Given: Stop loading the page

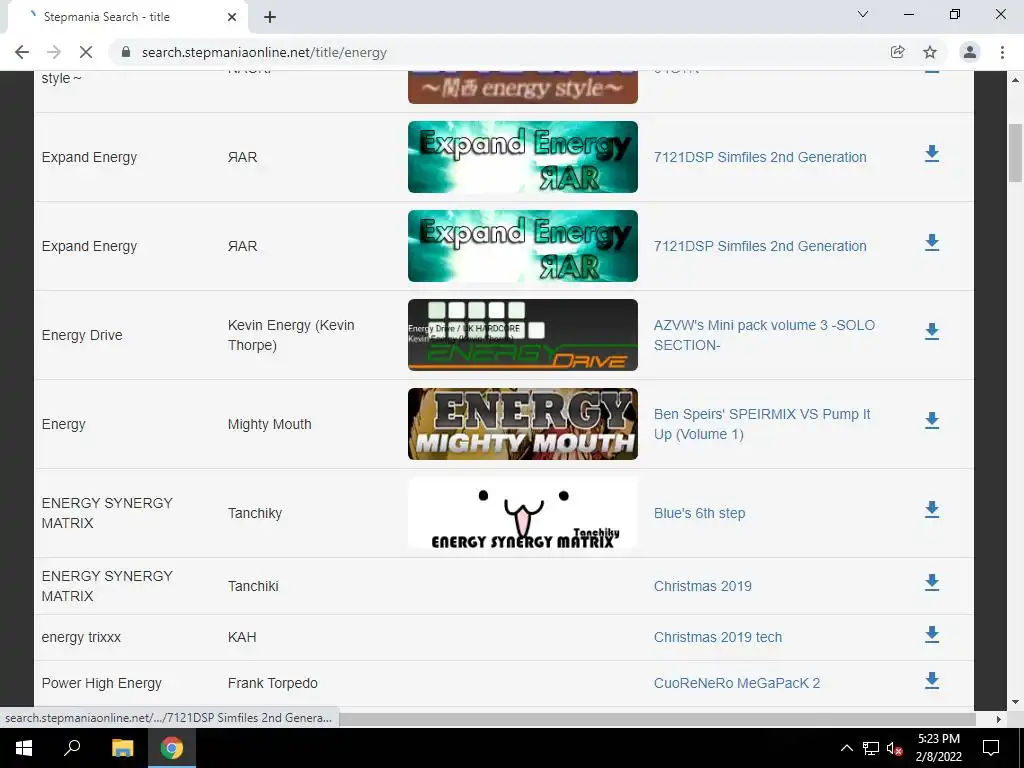Looking at the screenshot, I should pos(86,52).
